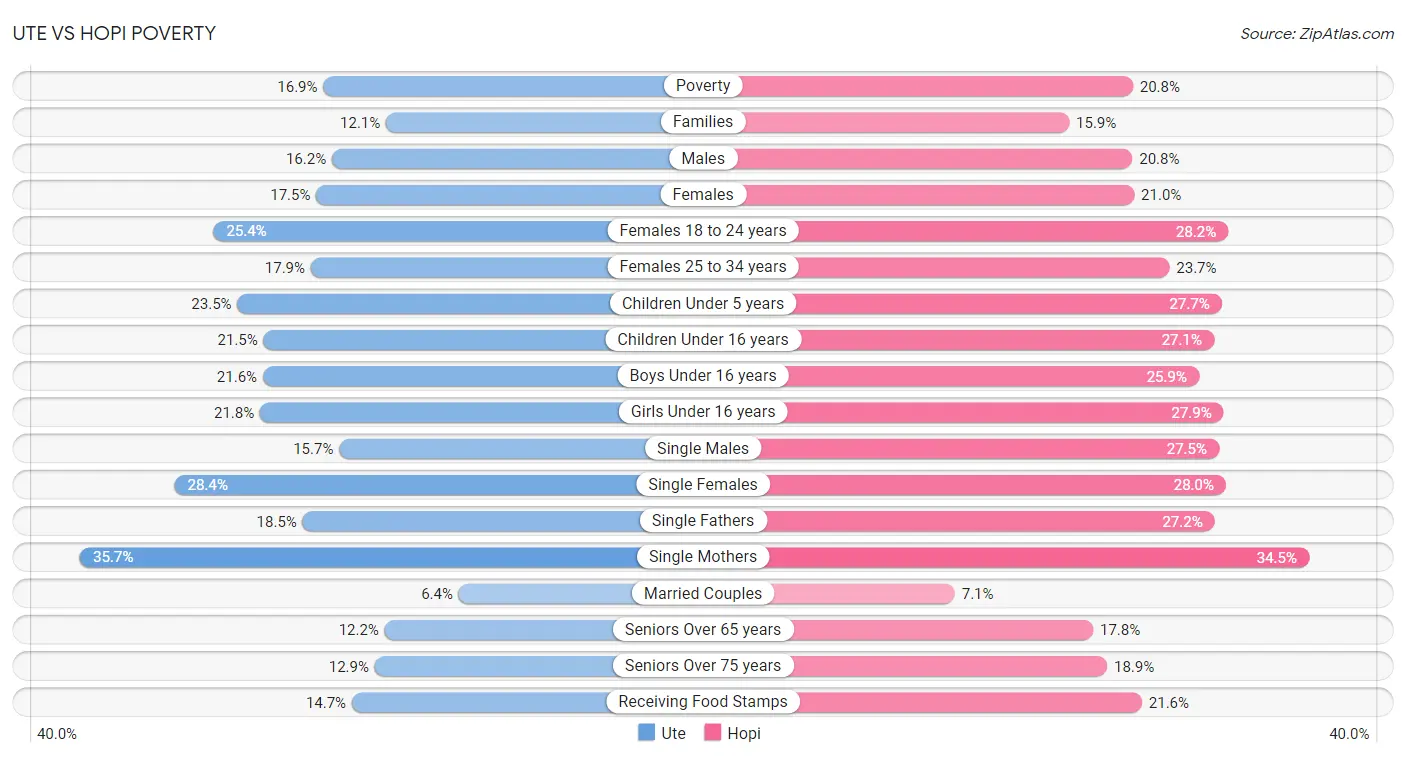This screenshot has width=1406, height=758.
Task: Toggle the Ute legend label
Action: point(673,733)
